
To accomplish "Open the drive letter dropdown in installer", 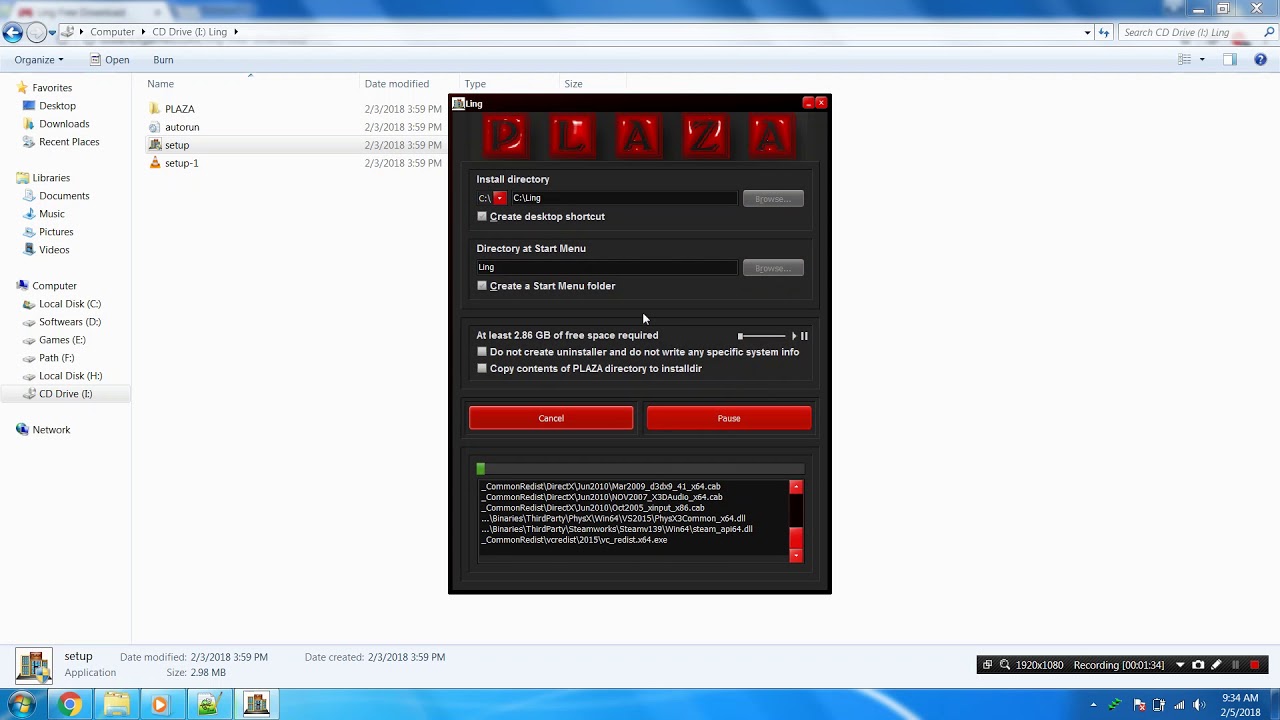I will tap(500, 198).
